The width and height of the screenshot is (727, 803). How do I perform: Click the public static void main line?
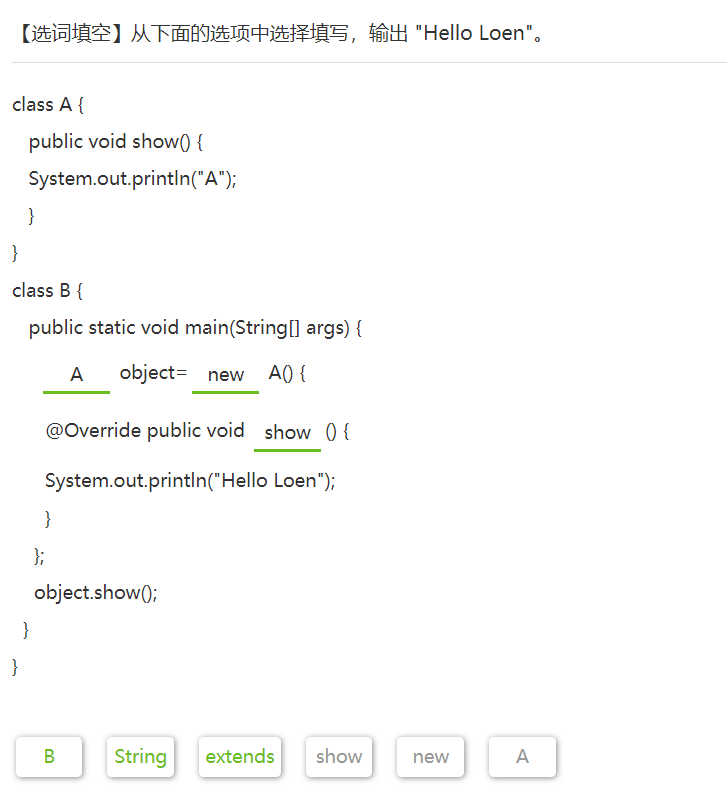pyautogui.click(x=195, y=328)
